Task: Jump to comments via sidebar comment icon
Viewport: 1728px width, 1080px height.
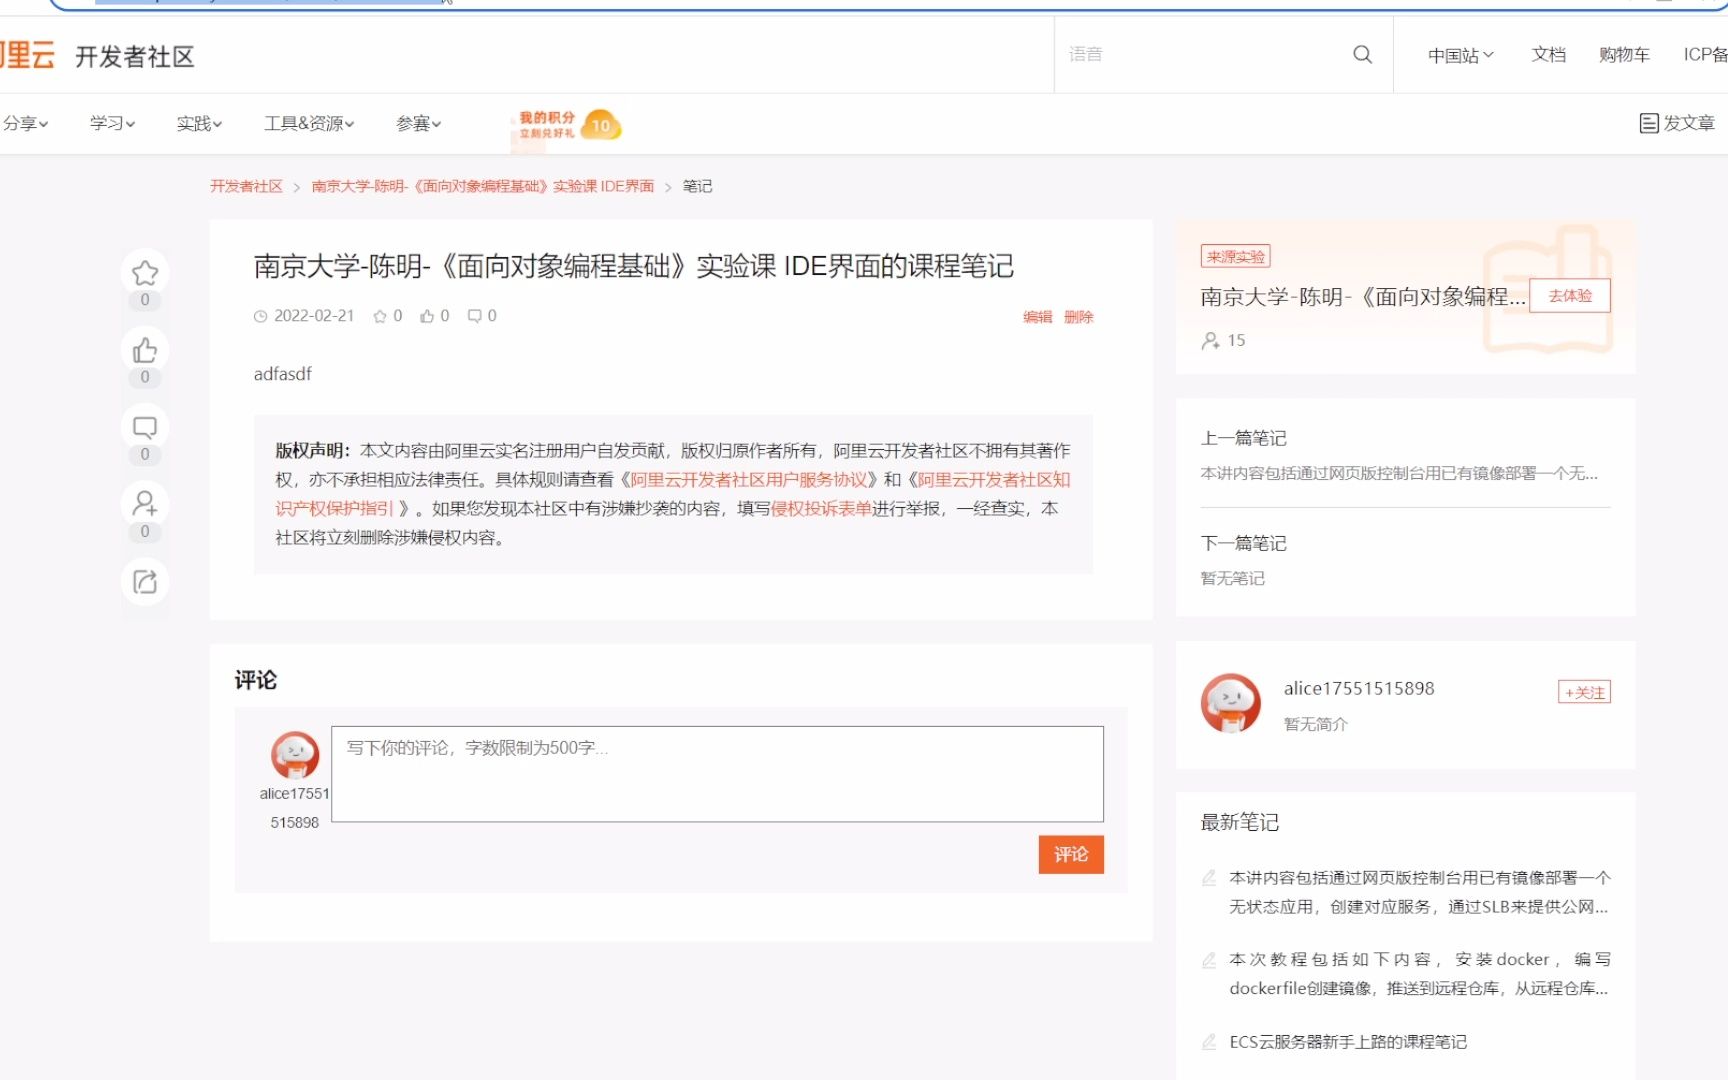Action: [145, 428]
